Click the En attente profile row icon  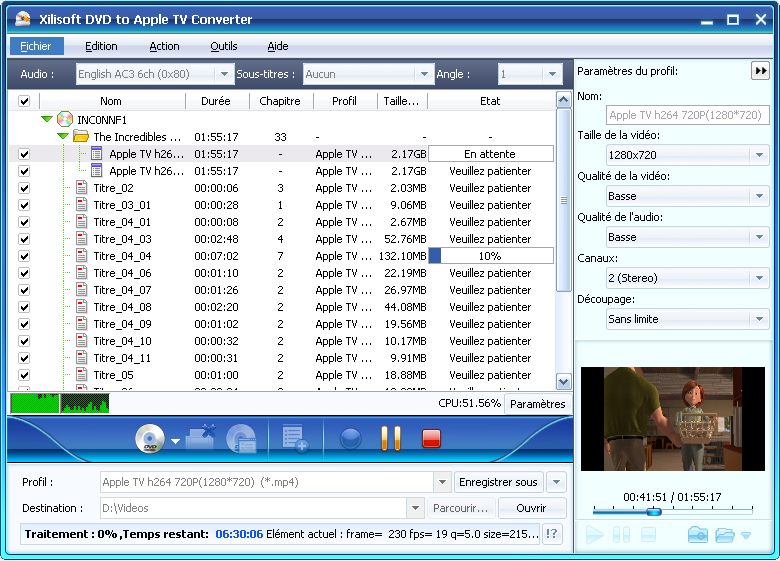97,154
